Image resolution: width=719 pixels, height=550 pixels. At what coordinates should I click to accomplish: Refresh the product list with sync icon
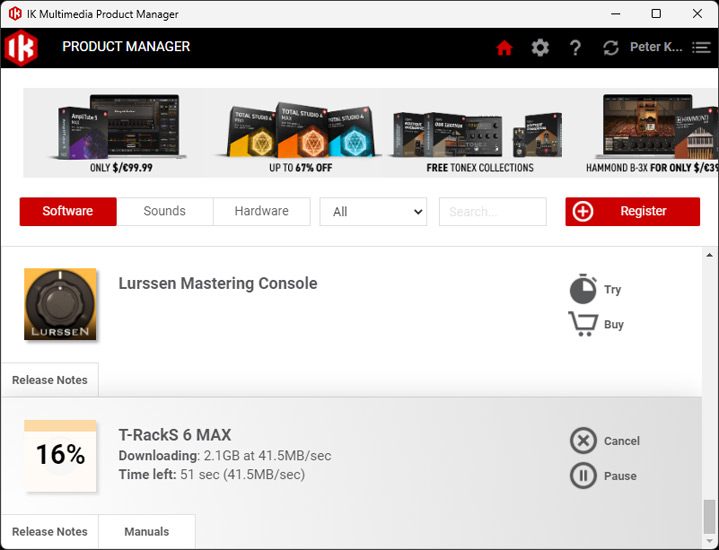610,48
